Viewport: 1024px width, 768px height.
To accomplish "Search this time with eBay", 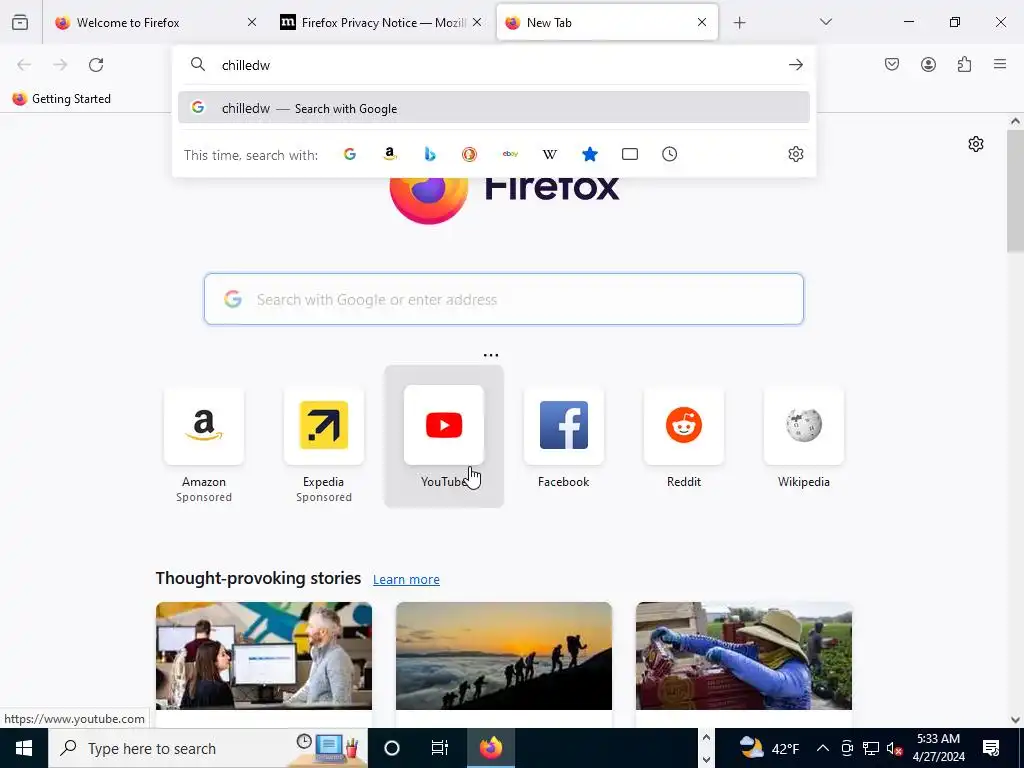I will click(510, 154).
